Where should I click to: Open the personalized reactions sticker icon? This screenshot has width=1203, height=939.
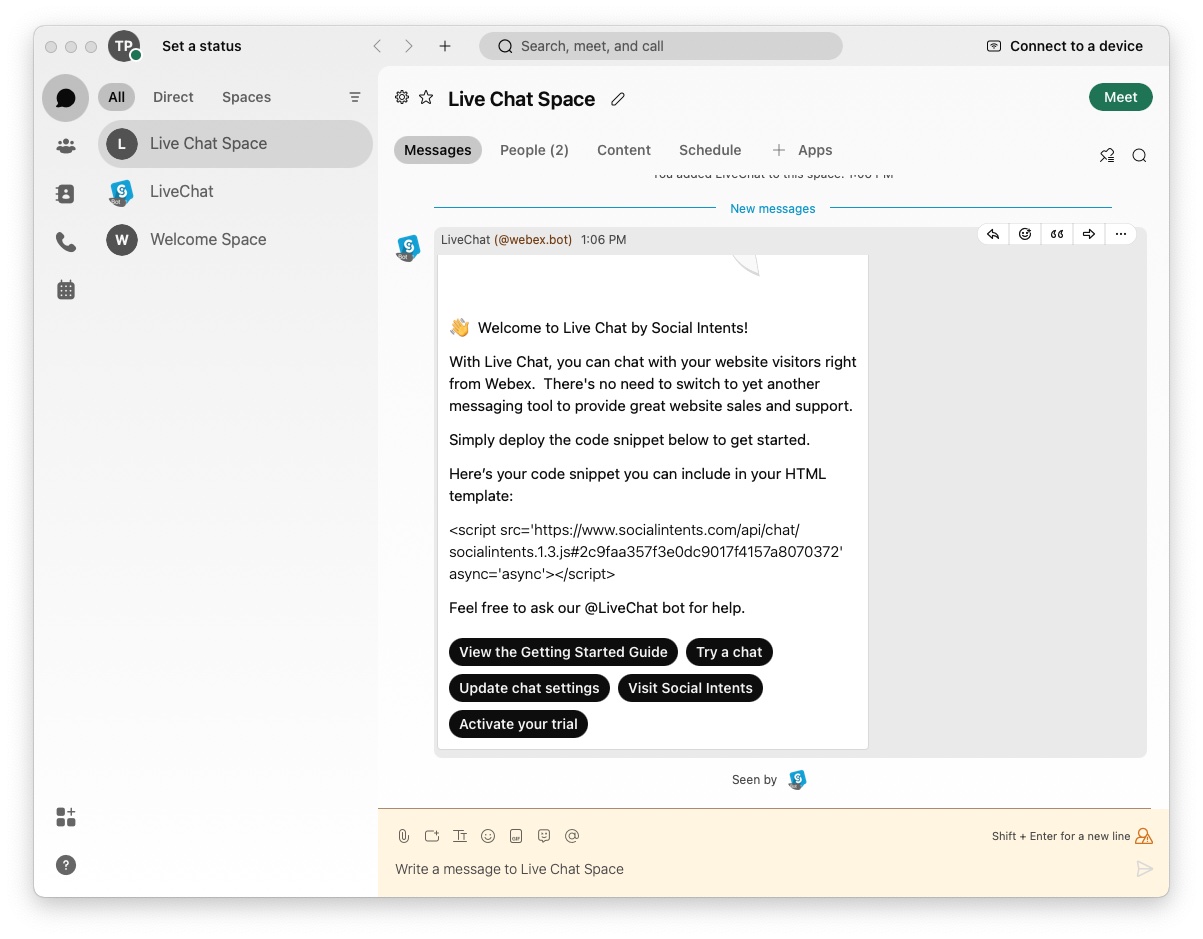click(544, 836)
